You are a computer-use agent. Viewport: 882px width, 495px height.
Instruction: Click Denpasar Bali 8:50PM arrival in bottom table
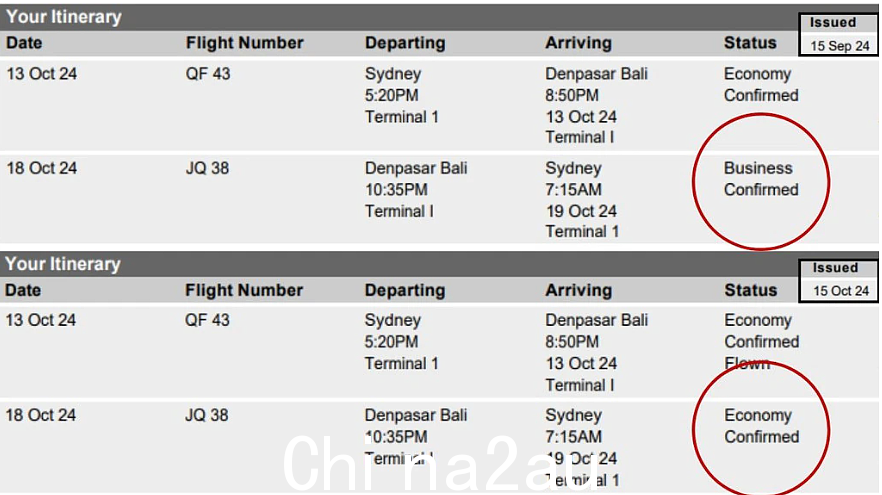[596, 331]
